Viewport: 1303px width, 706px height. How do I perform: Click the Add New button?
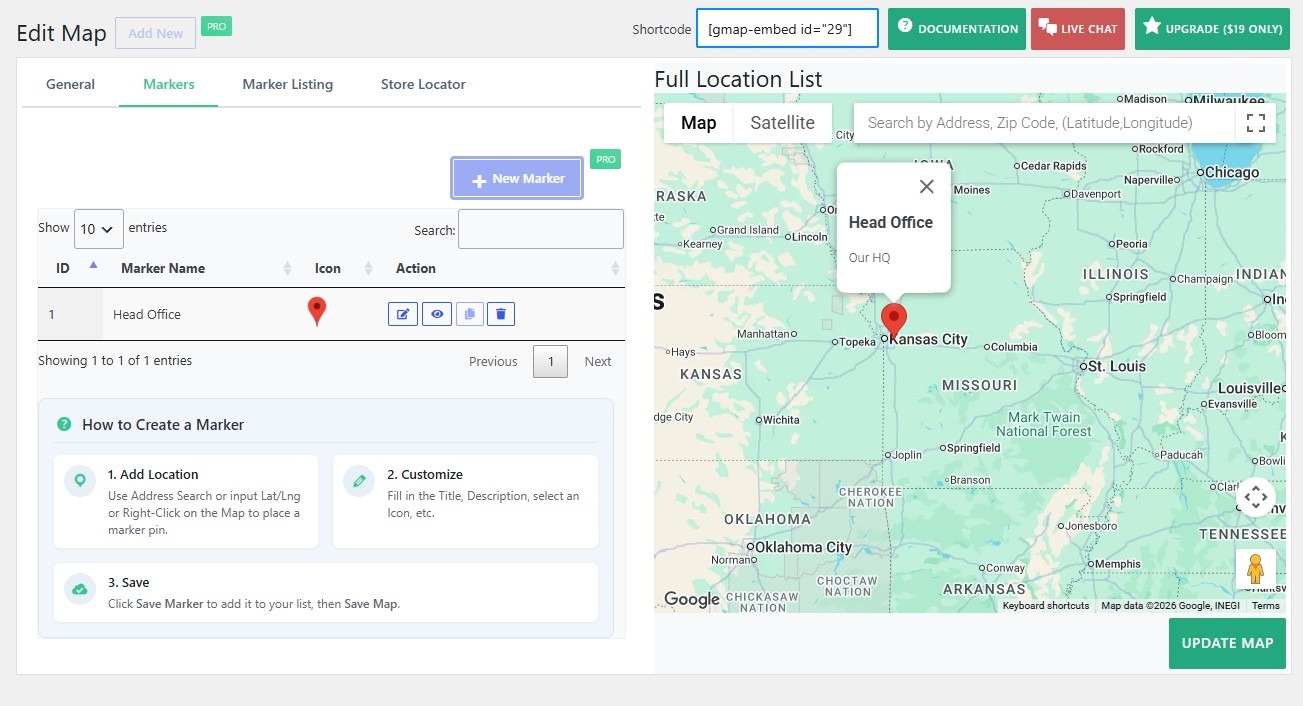tap(155, 33)
